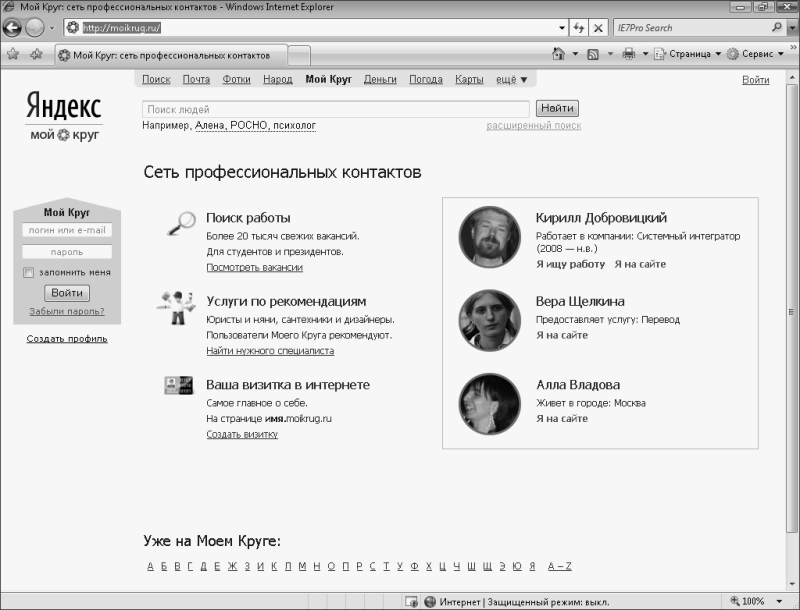The height and width of the screenshot is (610, 800).
Task: Click Вера Щелкина's profile photo
Action: pos(490,320)
